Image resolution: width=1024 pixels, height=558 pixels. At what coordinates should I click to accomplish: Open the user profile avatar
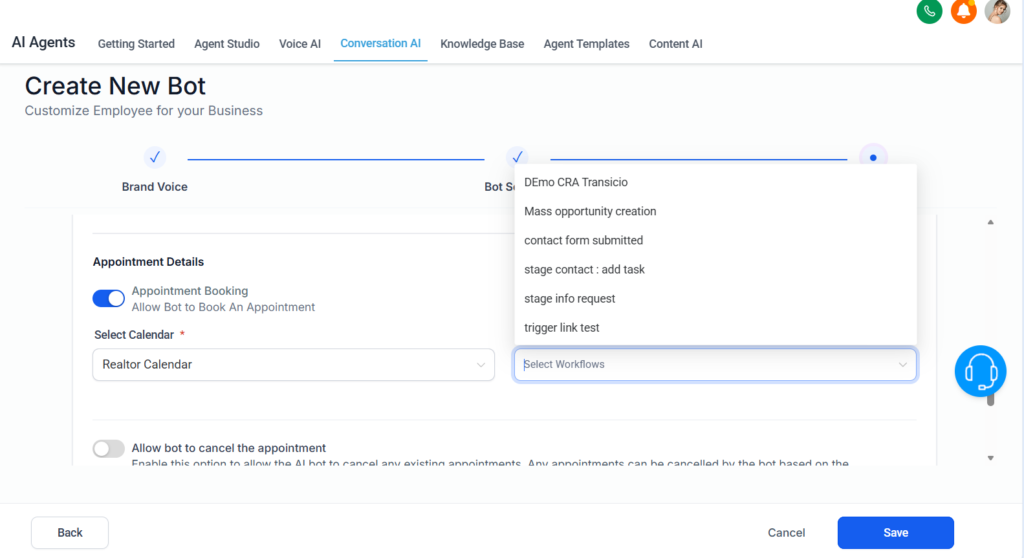[x=997, y=11]
